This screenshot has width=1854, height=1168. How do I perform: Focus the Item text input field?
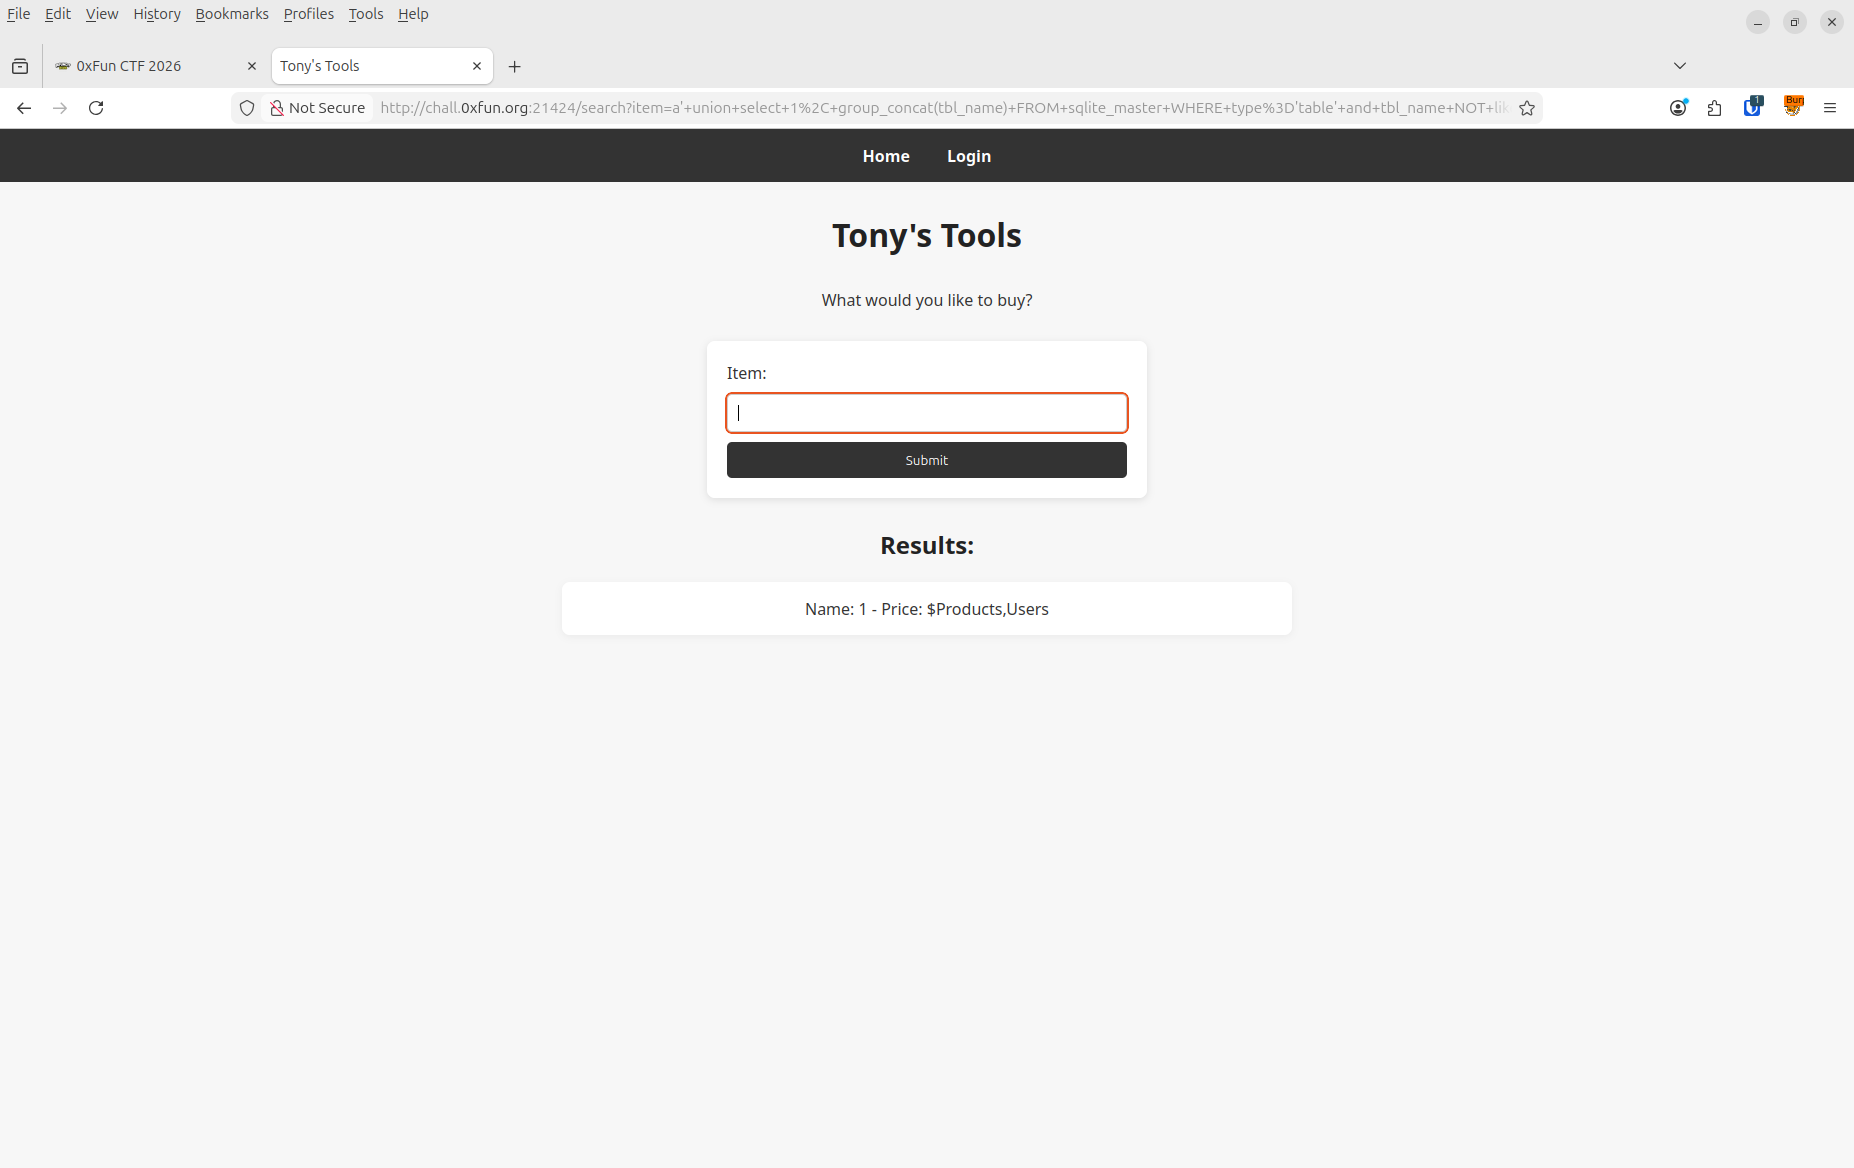click(926, 413)
